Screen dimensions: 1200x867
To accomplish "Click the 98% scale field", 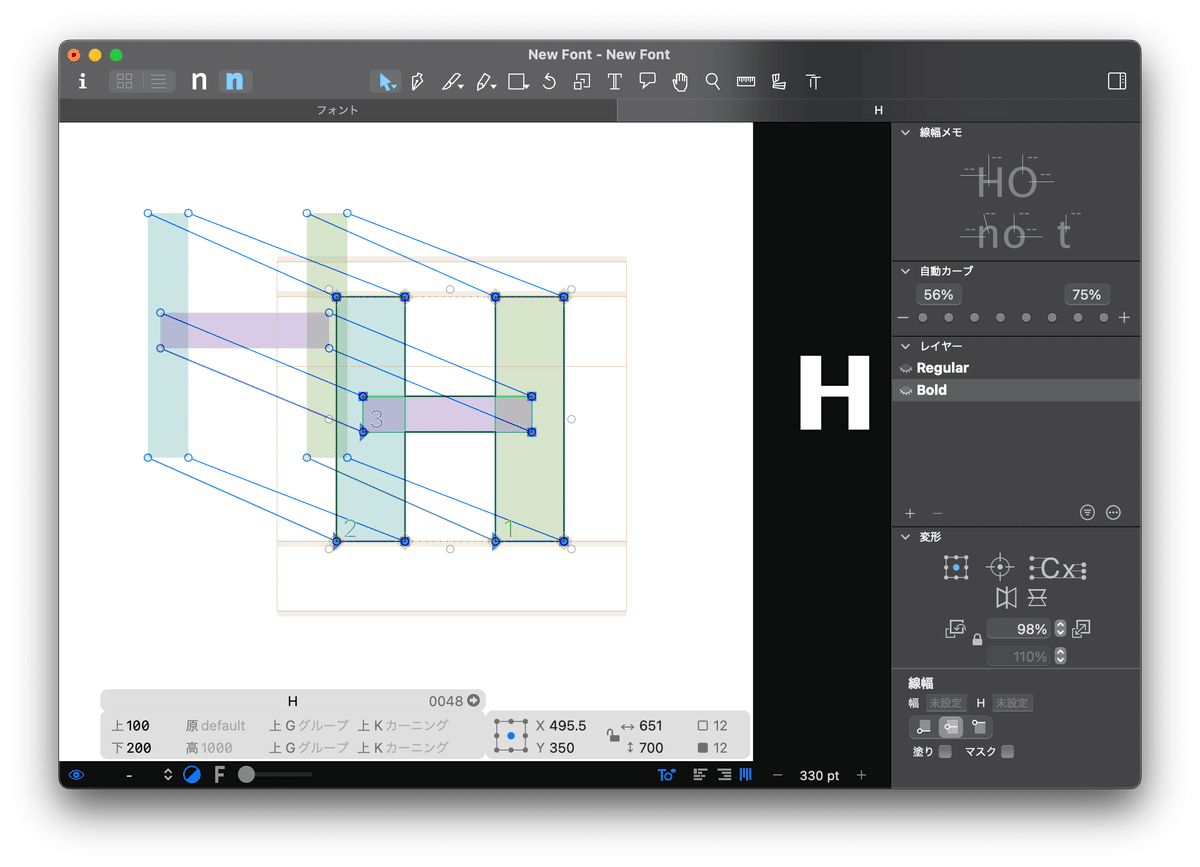I will pyautogui.click(x=1019, y=629).
